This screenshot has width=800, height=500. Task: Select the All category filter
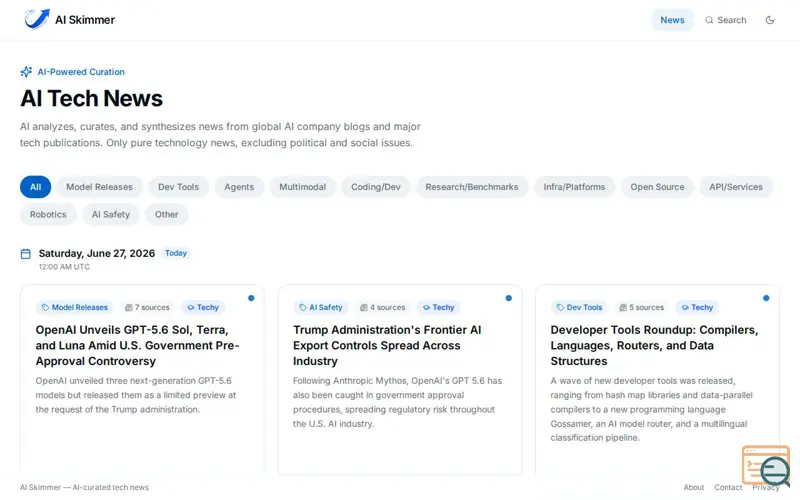pyautogui.click(x=35, y=187)
